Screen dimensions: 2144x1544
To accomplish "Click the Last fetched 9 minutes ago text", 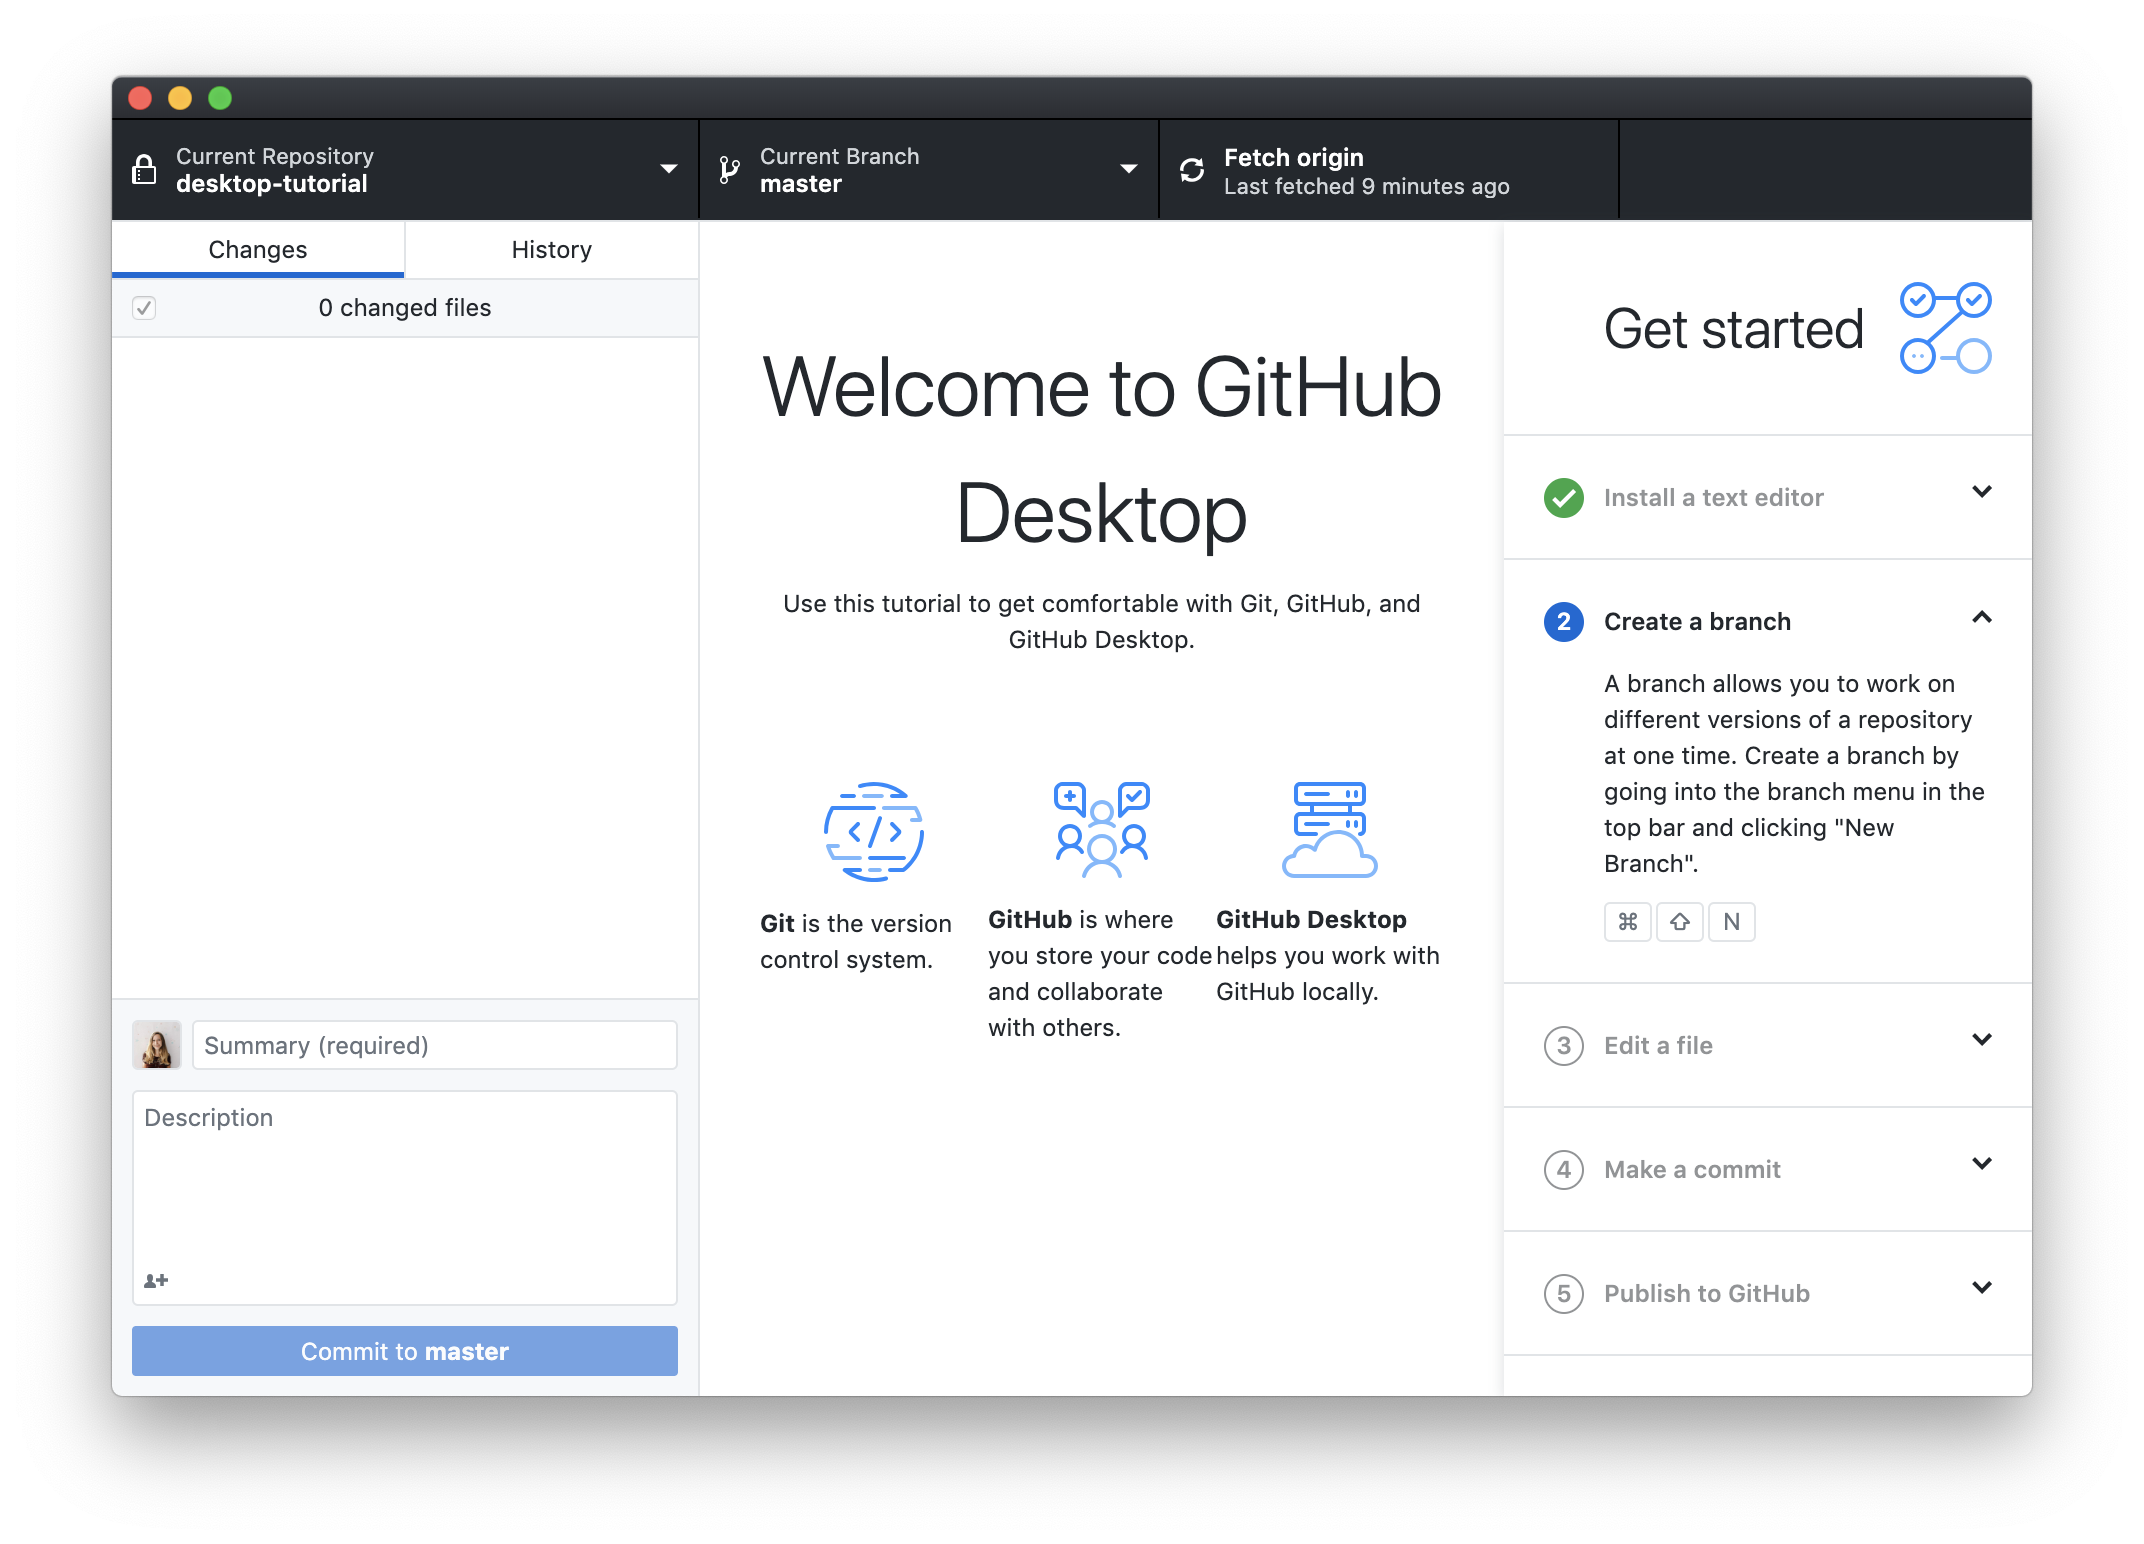I will click(x=1367, y=186).
